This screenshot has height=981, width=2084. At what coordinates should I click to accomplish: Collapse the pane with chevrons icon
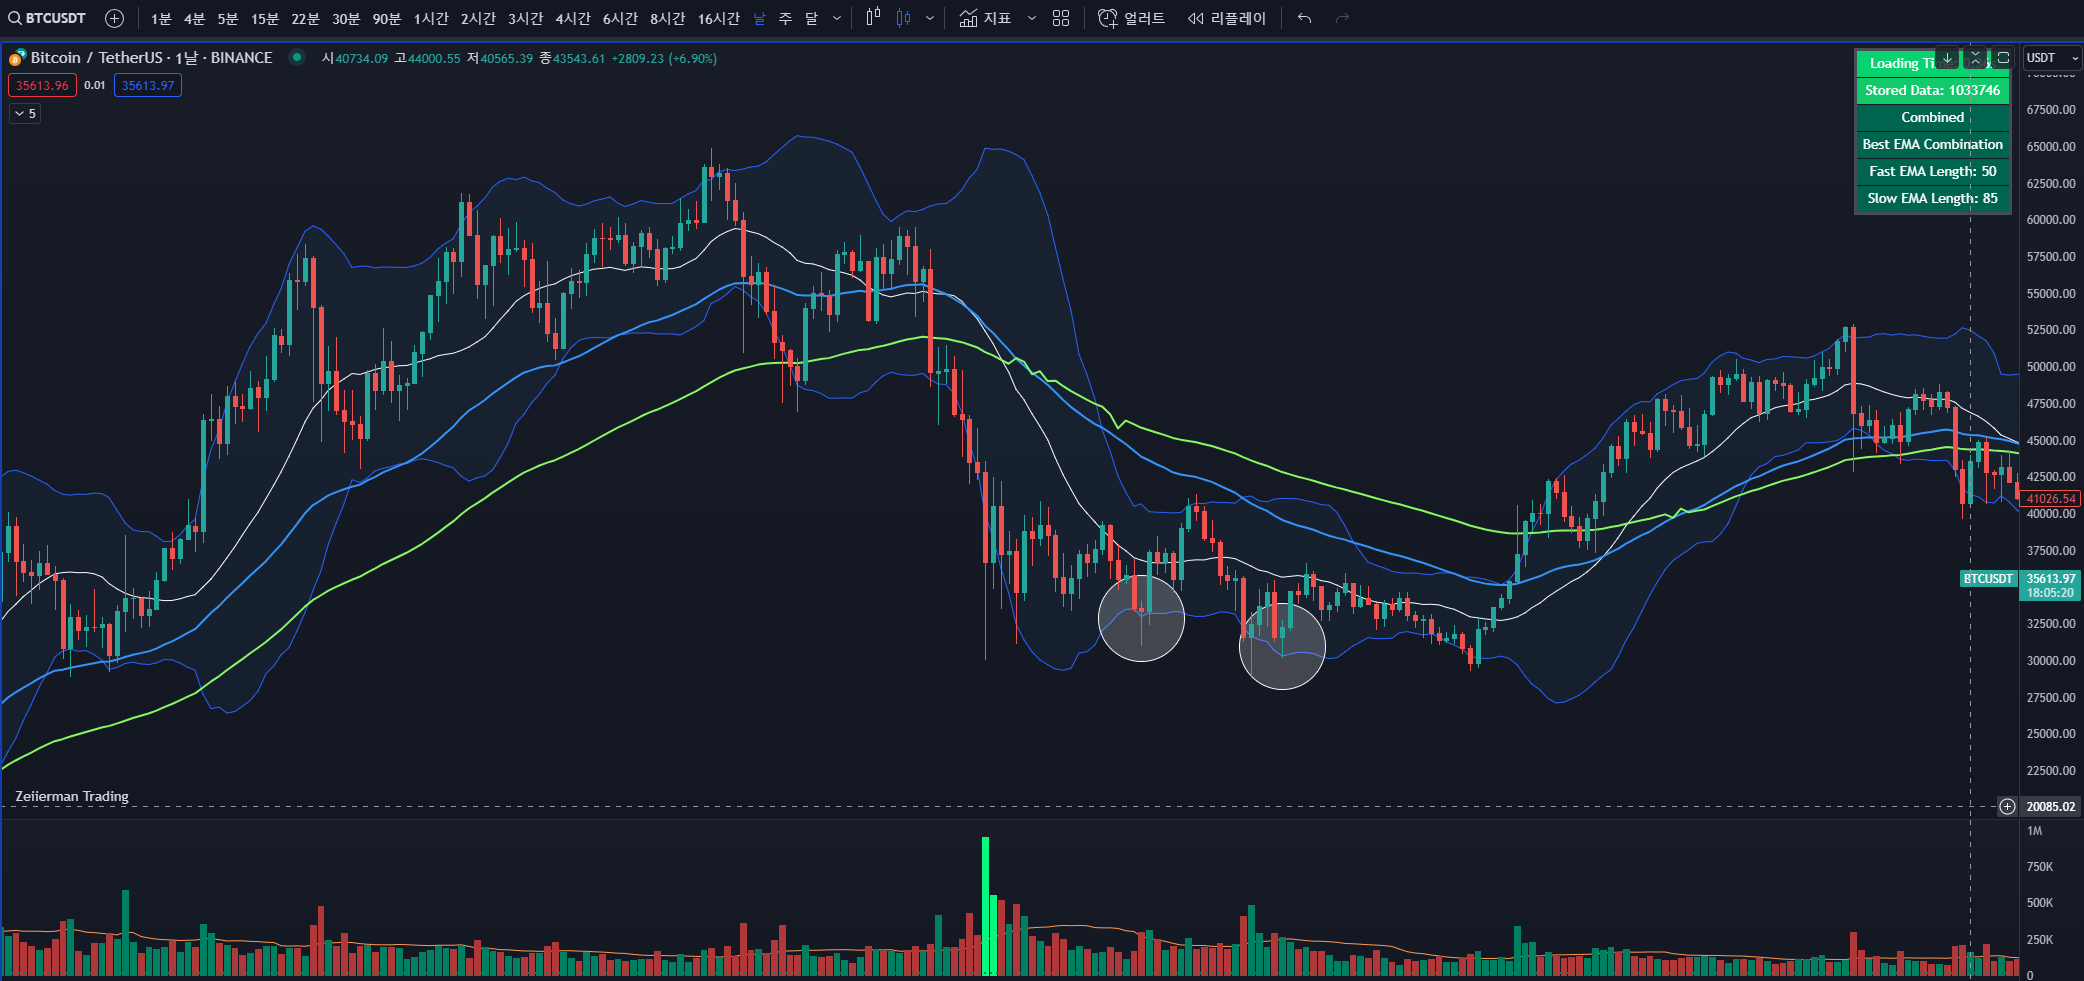[1975, 58]
